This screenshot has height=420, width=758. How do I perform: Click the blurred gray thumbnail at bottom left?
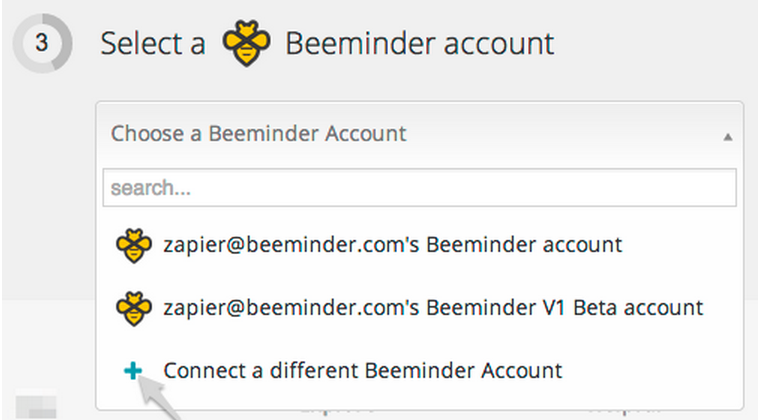tap(36, 404)
